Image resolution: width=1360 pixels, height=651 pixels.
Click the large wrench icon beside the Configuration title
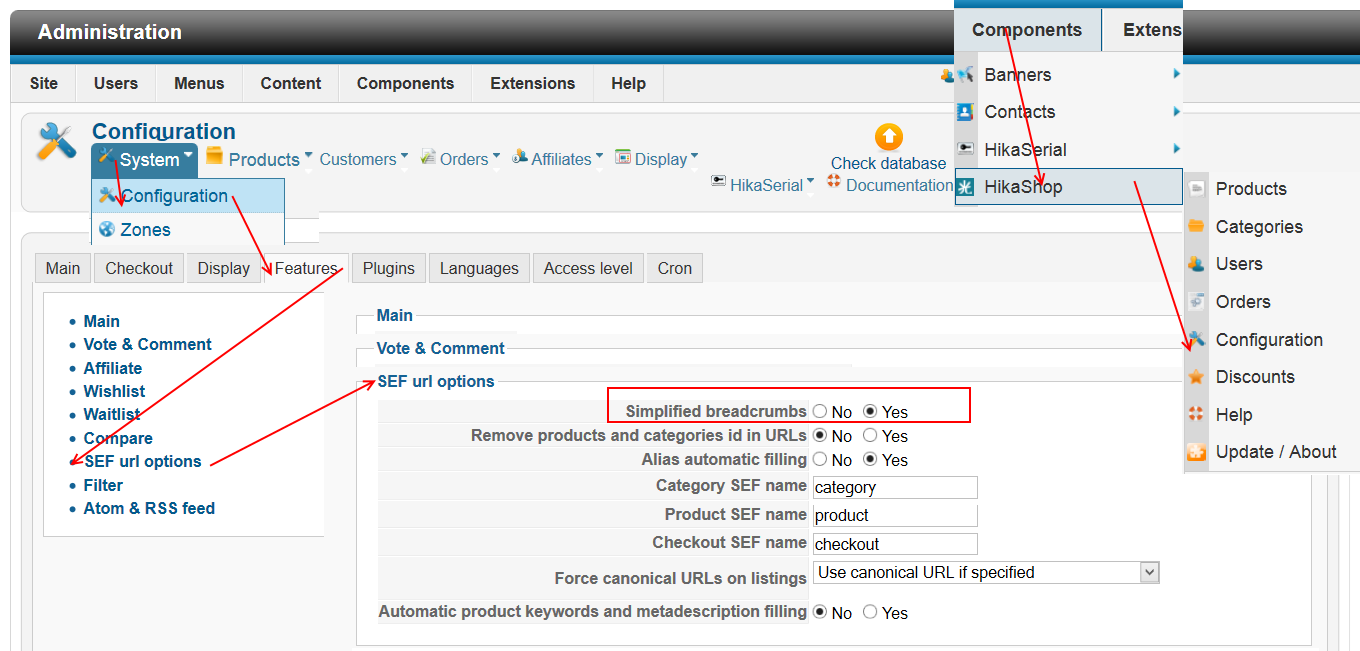[x=56, y=142]
